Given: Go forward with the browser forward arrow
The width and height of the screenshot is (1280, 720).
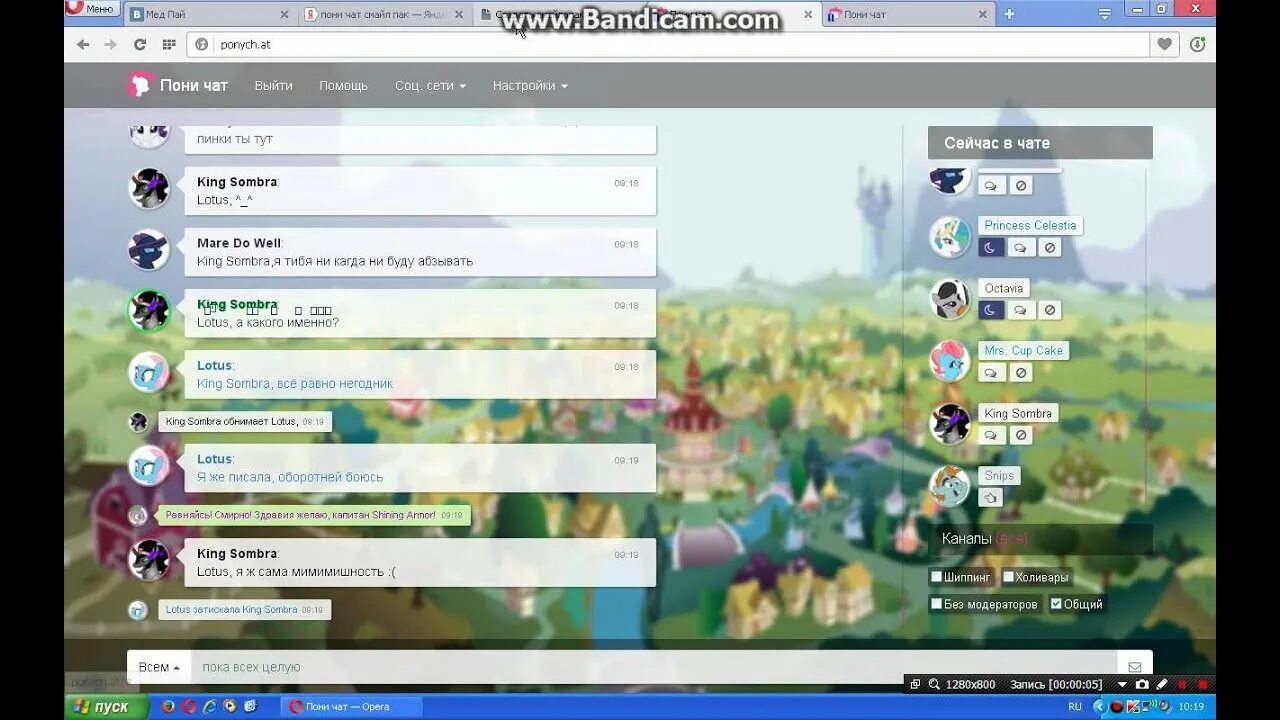Looking at the screenshot, I should click(111, 44).
